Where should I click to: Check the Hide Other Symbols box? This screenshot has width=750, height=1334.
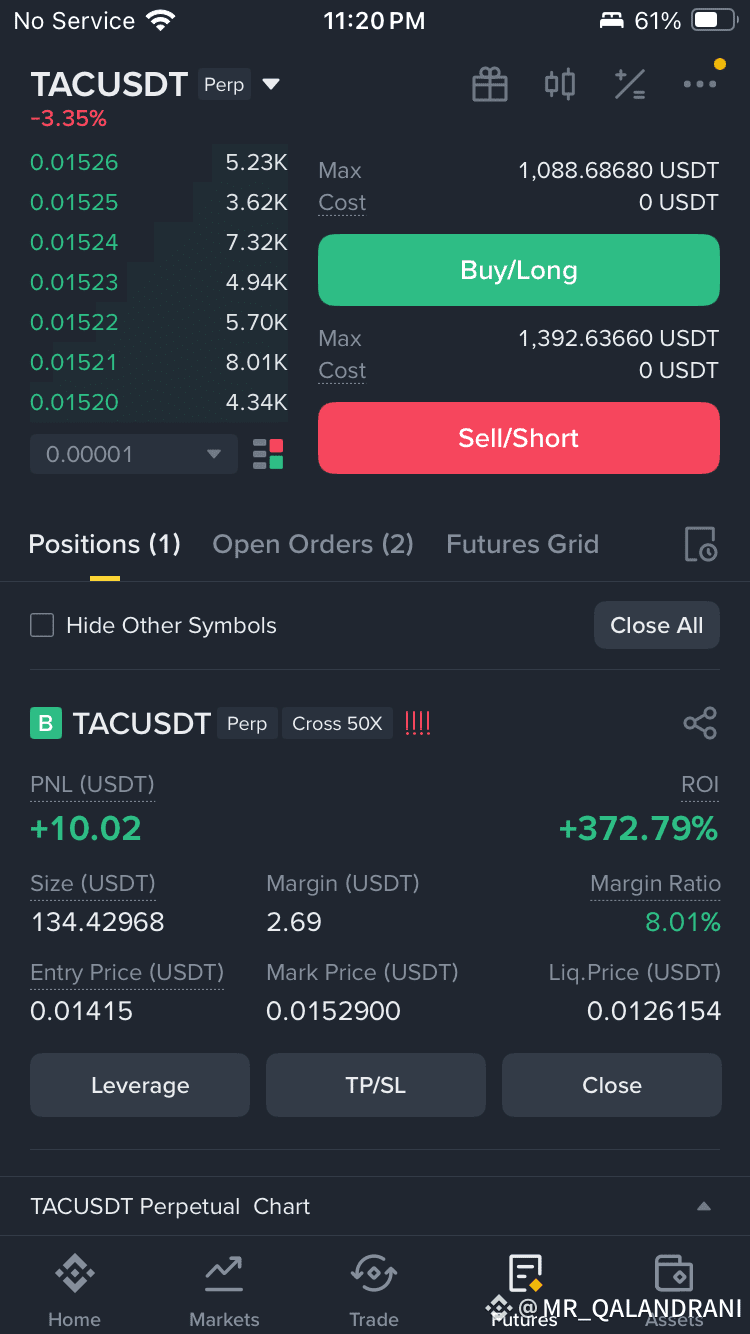(x=42, y=626)
